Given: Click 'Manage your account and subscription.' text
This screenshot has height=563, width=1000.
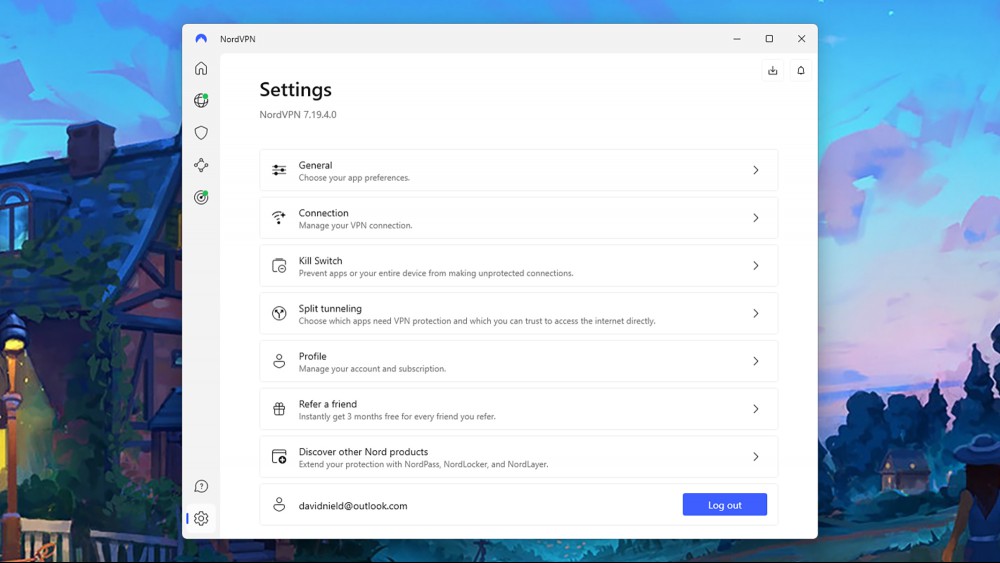Looking at the screenshot, I should tap(372, 369).
